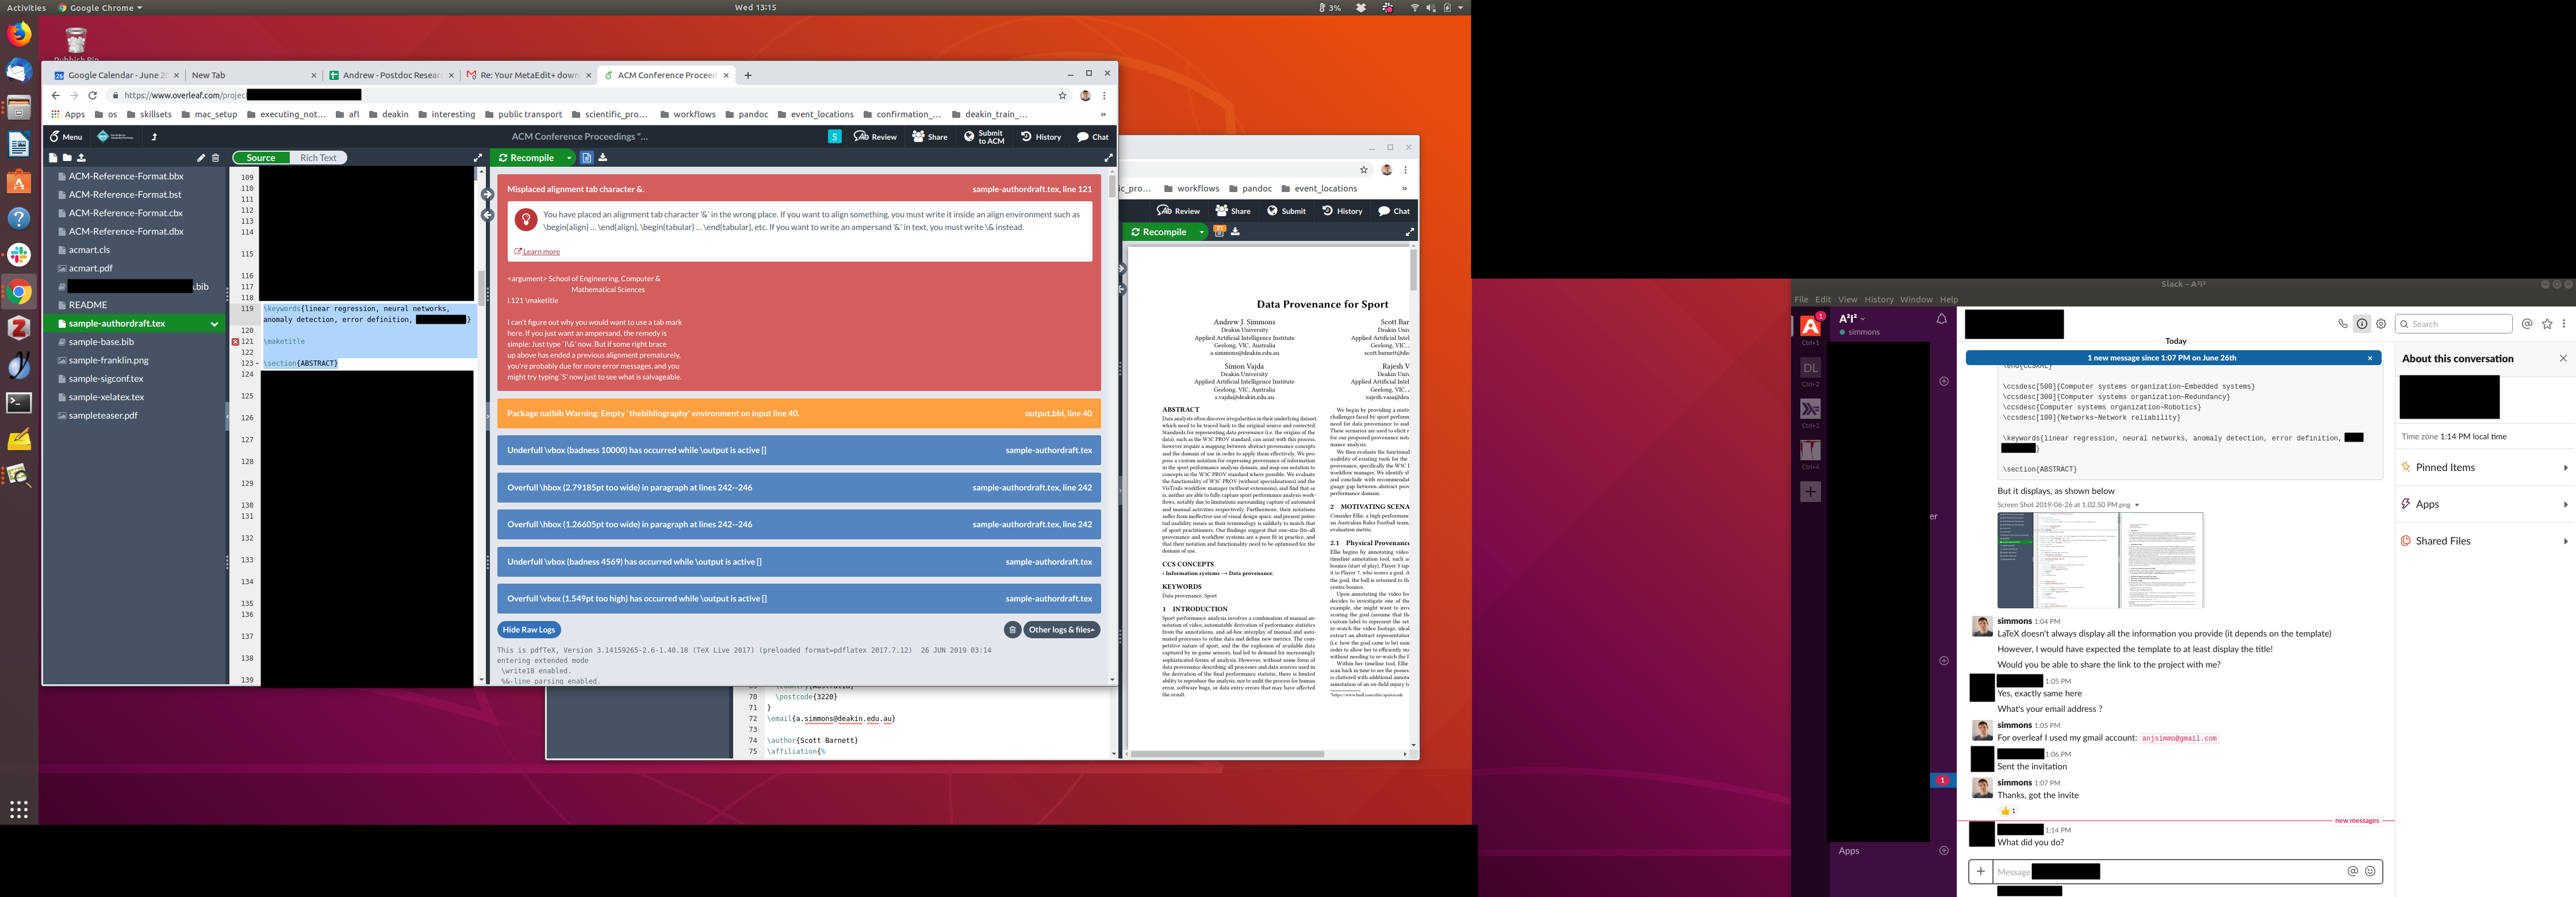Image resolution: width=2576 pixels, height=897 pixels.
Task: Toggle the Slack conversation details info button
Action: click(2362, 324)
